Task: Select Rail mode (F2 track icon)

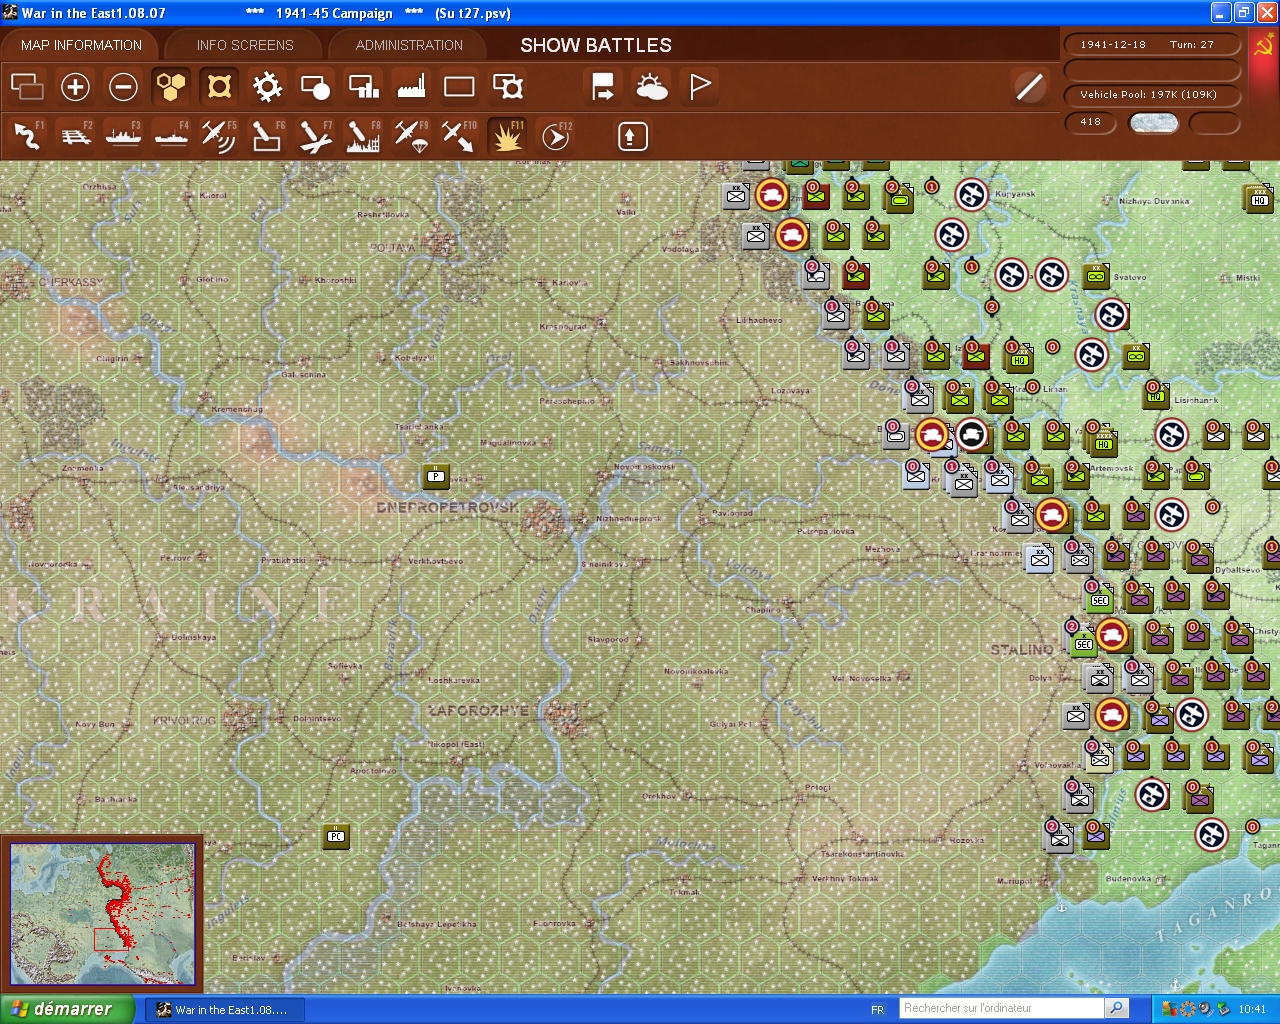Action: [x=75, y=136]
